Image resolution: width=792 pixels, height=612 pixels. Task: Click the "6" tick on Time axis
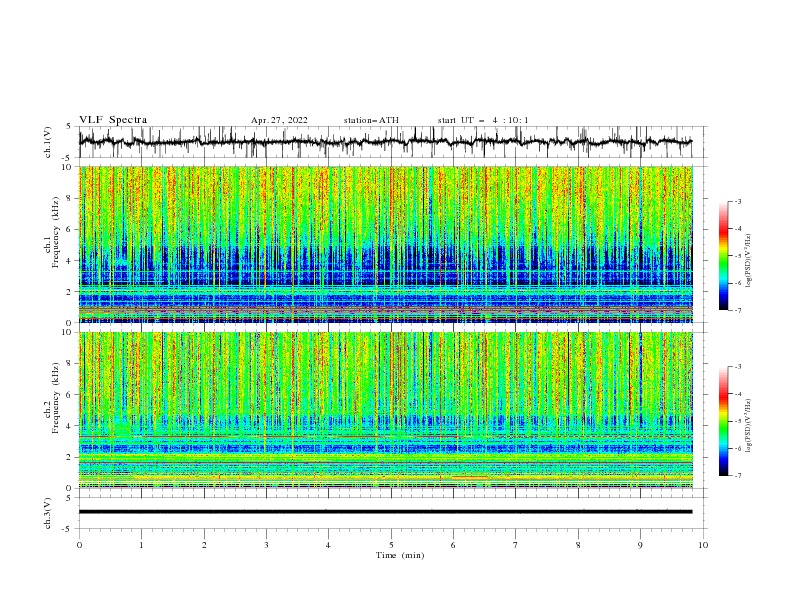click(x=453, y=545)
